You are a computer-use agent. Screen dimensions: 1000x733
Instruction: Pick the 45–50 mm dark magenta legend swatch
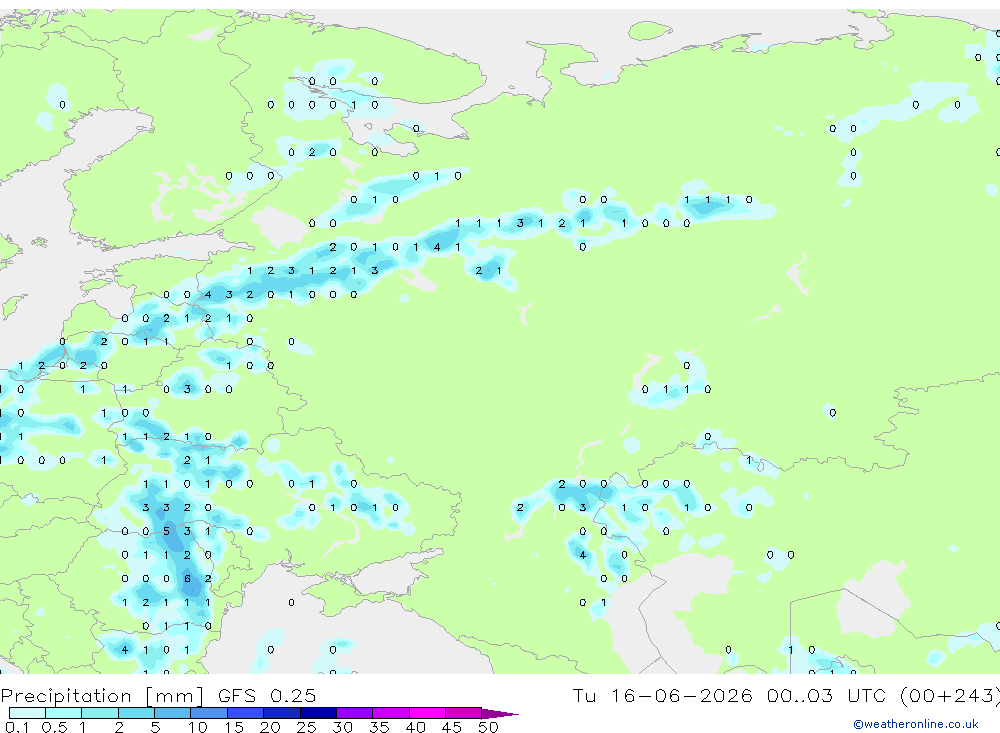click(463, 713)
